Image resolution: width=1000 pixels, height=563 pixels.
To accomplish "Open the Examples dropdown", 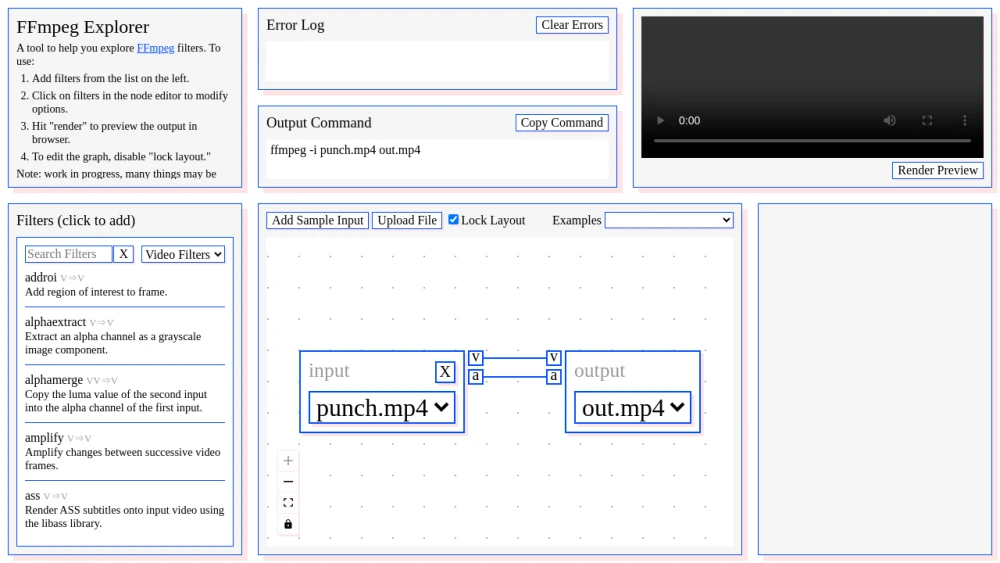I will click(x=669, y=220).
